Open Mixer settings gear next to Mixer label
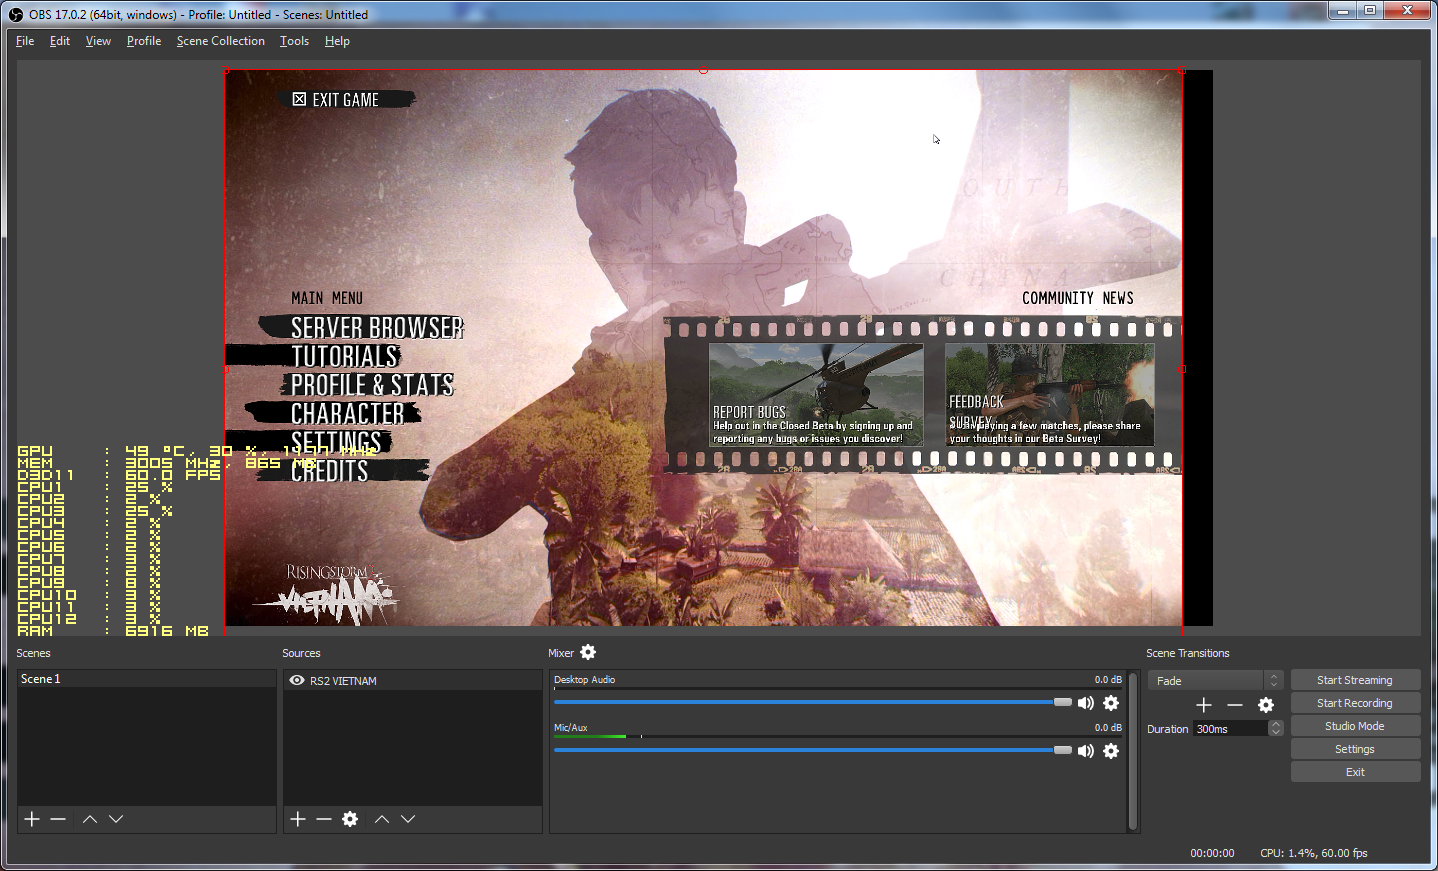Viewport: 1438px width, 871px height. (x=588, y=652)
